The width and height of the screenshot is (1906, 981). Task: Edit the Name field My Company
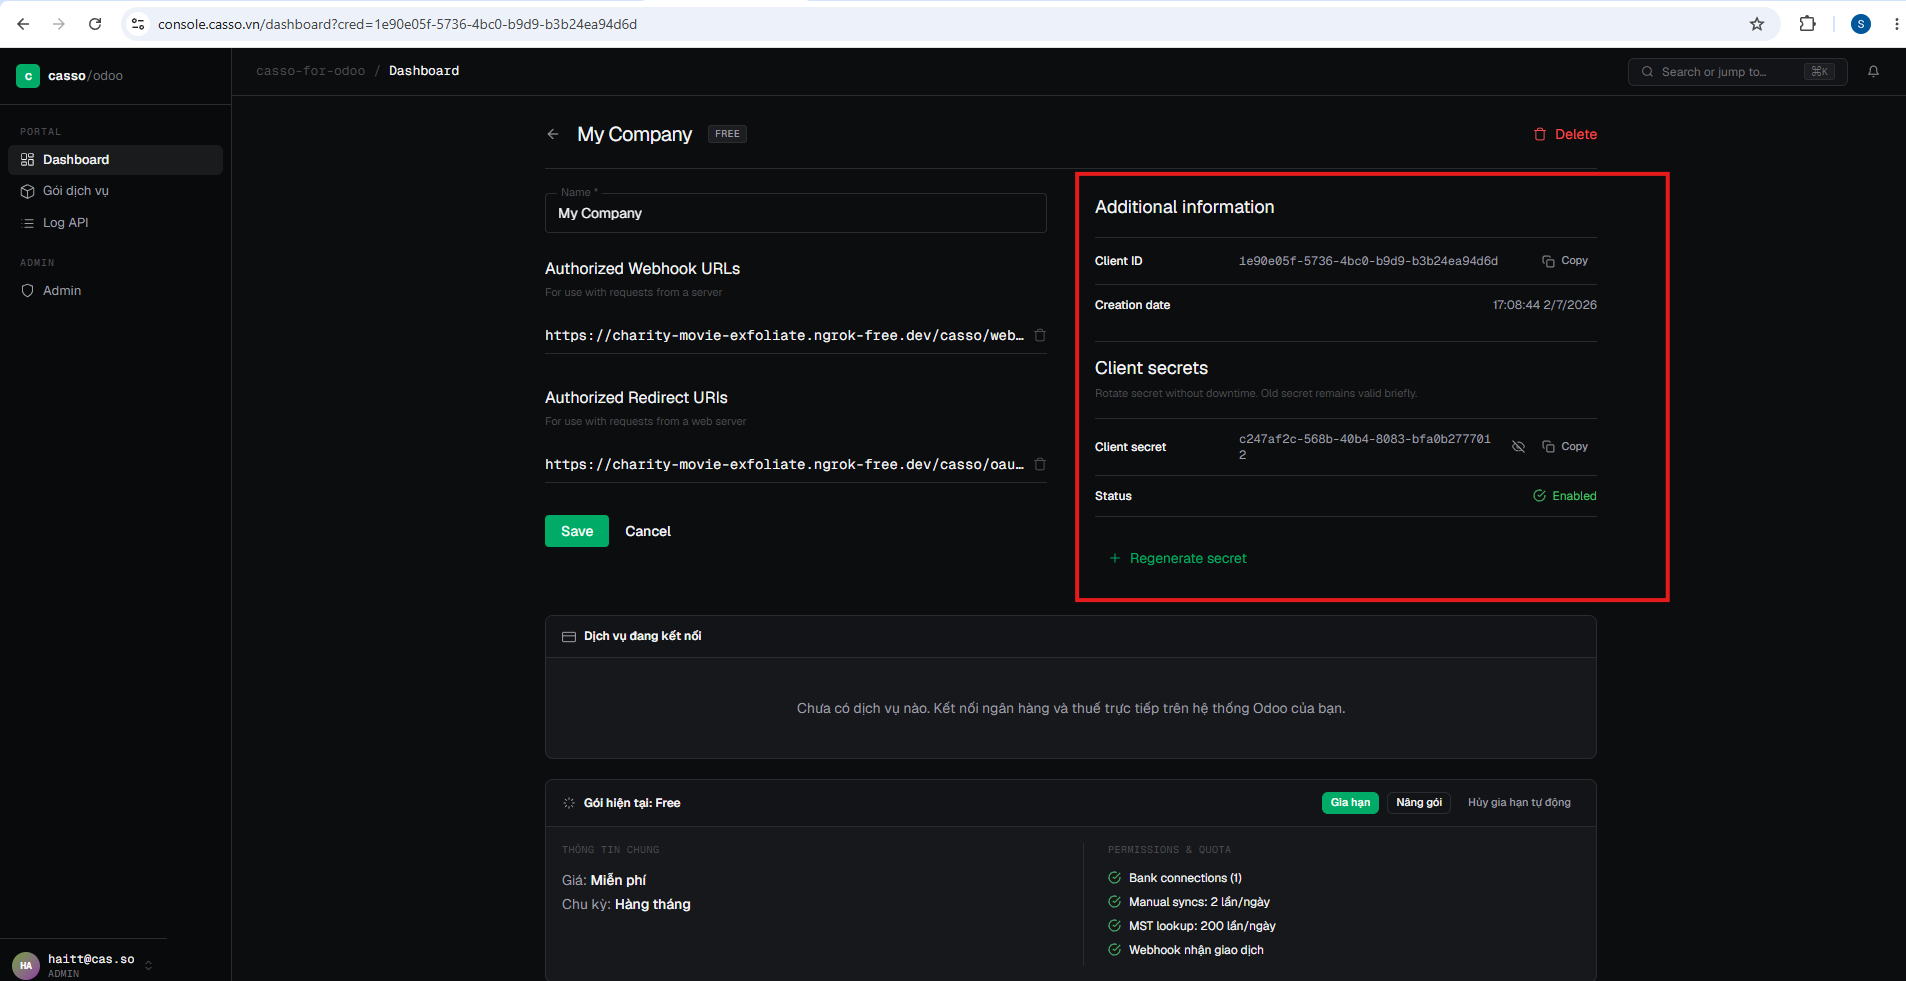pyautogui.click(x=796, y=213)
